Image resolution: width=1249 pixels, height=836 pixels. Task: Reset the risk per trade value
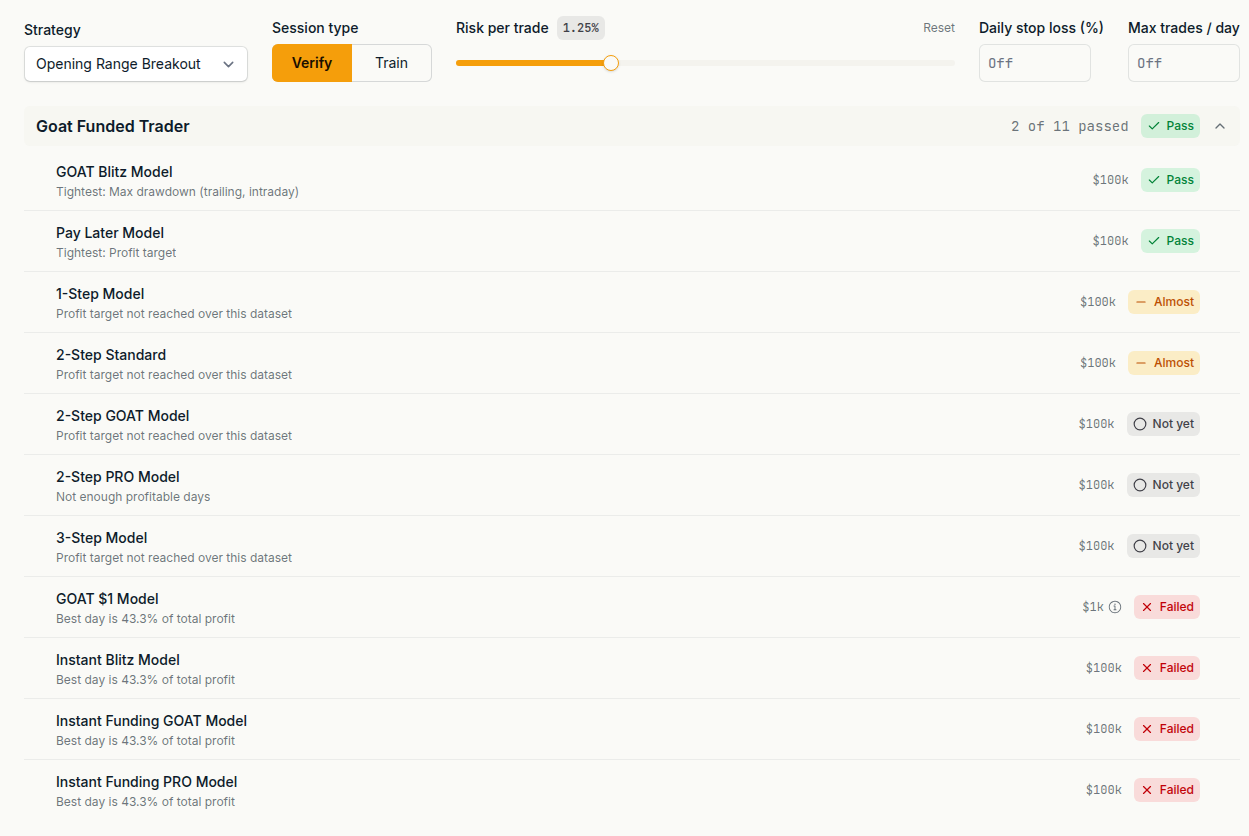939,28
